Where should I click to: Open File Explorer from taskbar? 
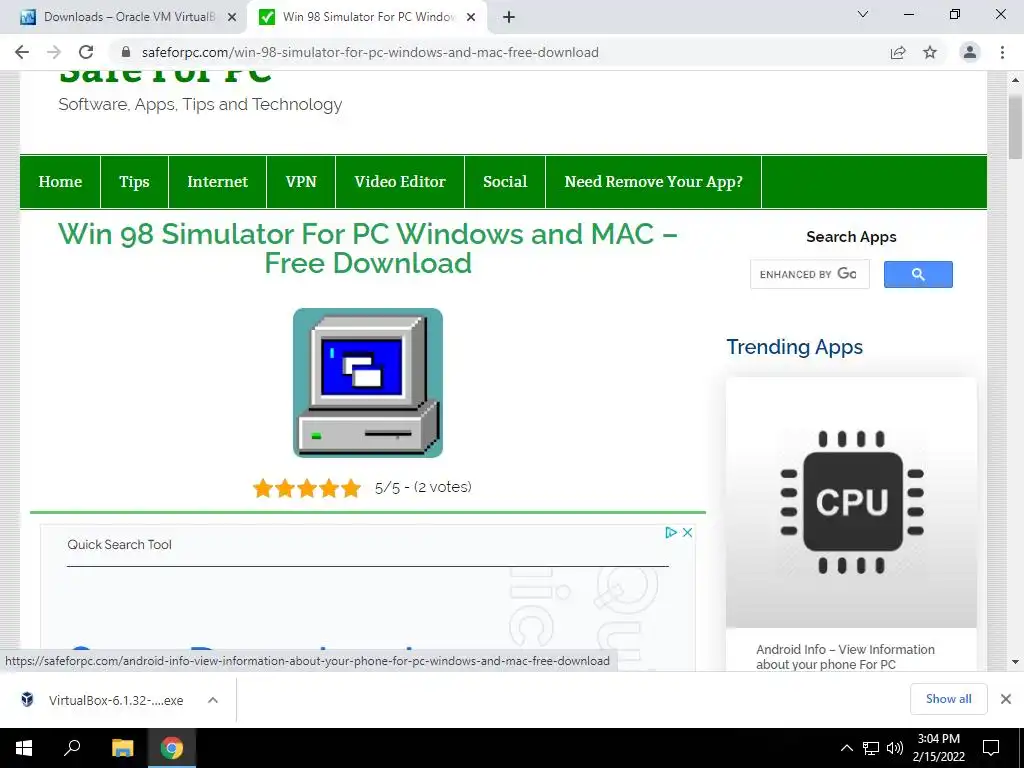123,748
